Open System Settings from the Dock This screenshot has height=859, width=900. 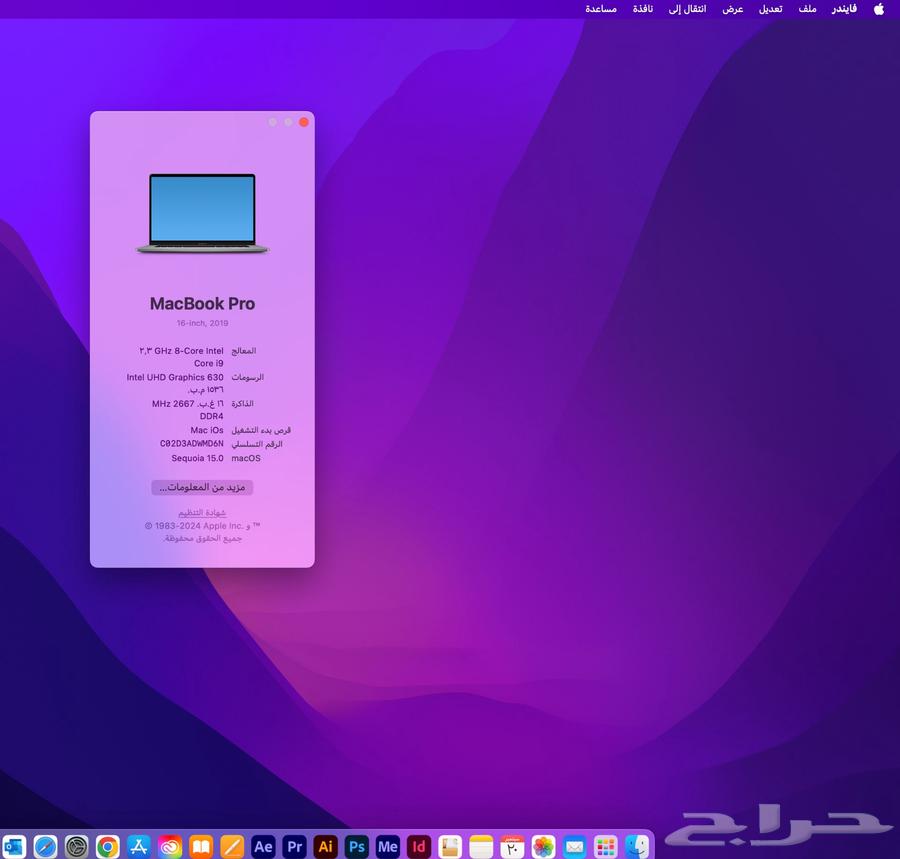(x=75, y=846)
